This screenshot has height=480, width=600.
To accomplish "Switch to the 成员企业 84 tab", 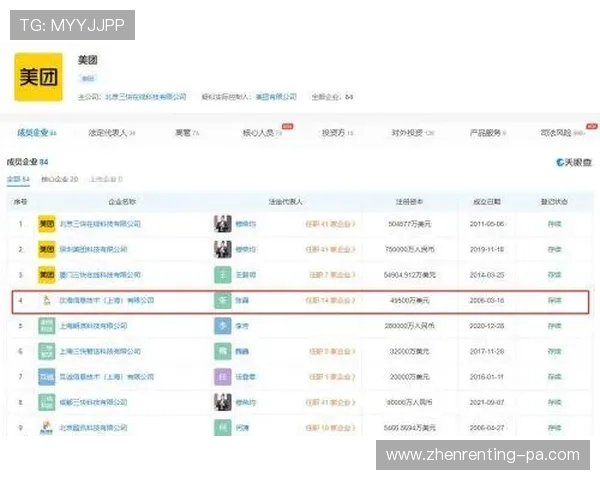I will [37, 133].
